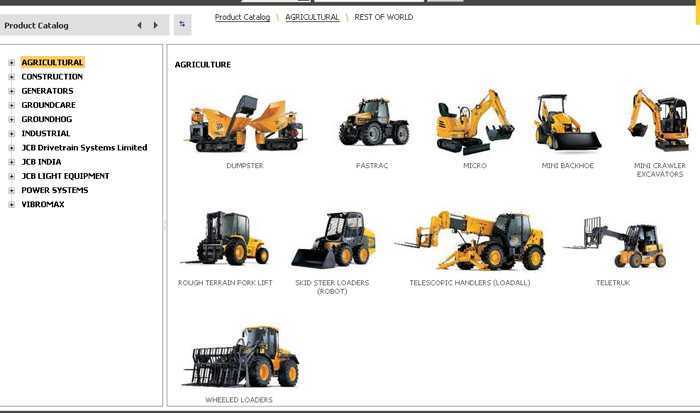Click the AGRICULTURE section heading

[203, 65]
